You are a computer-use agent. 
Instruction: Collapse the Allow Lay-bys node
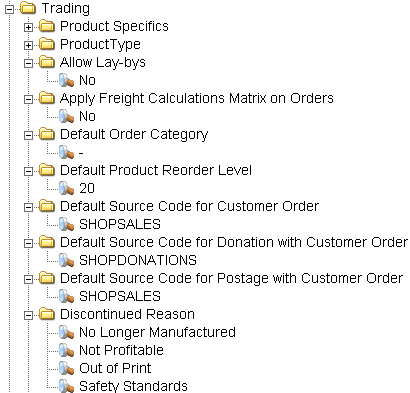coord(29,63)
